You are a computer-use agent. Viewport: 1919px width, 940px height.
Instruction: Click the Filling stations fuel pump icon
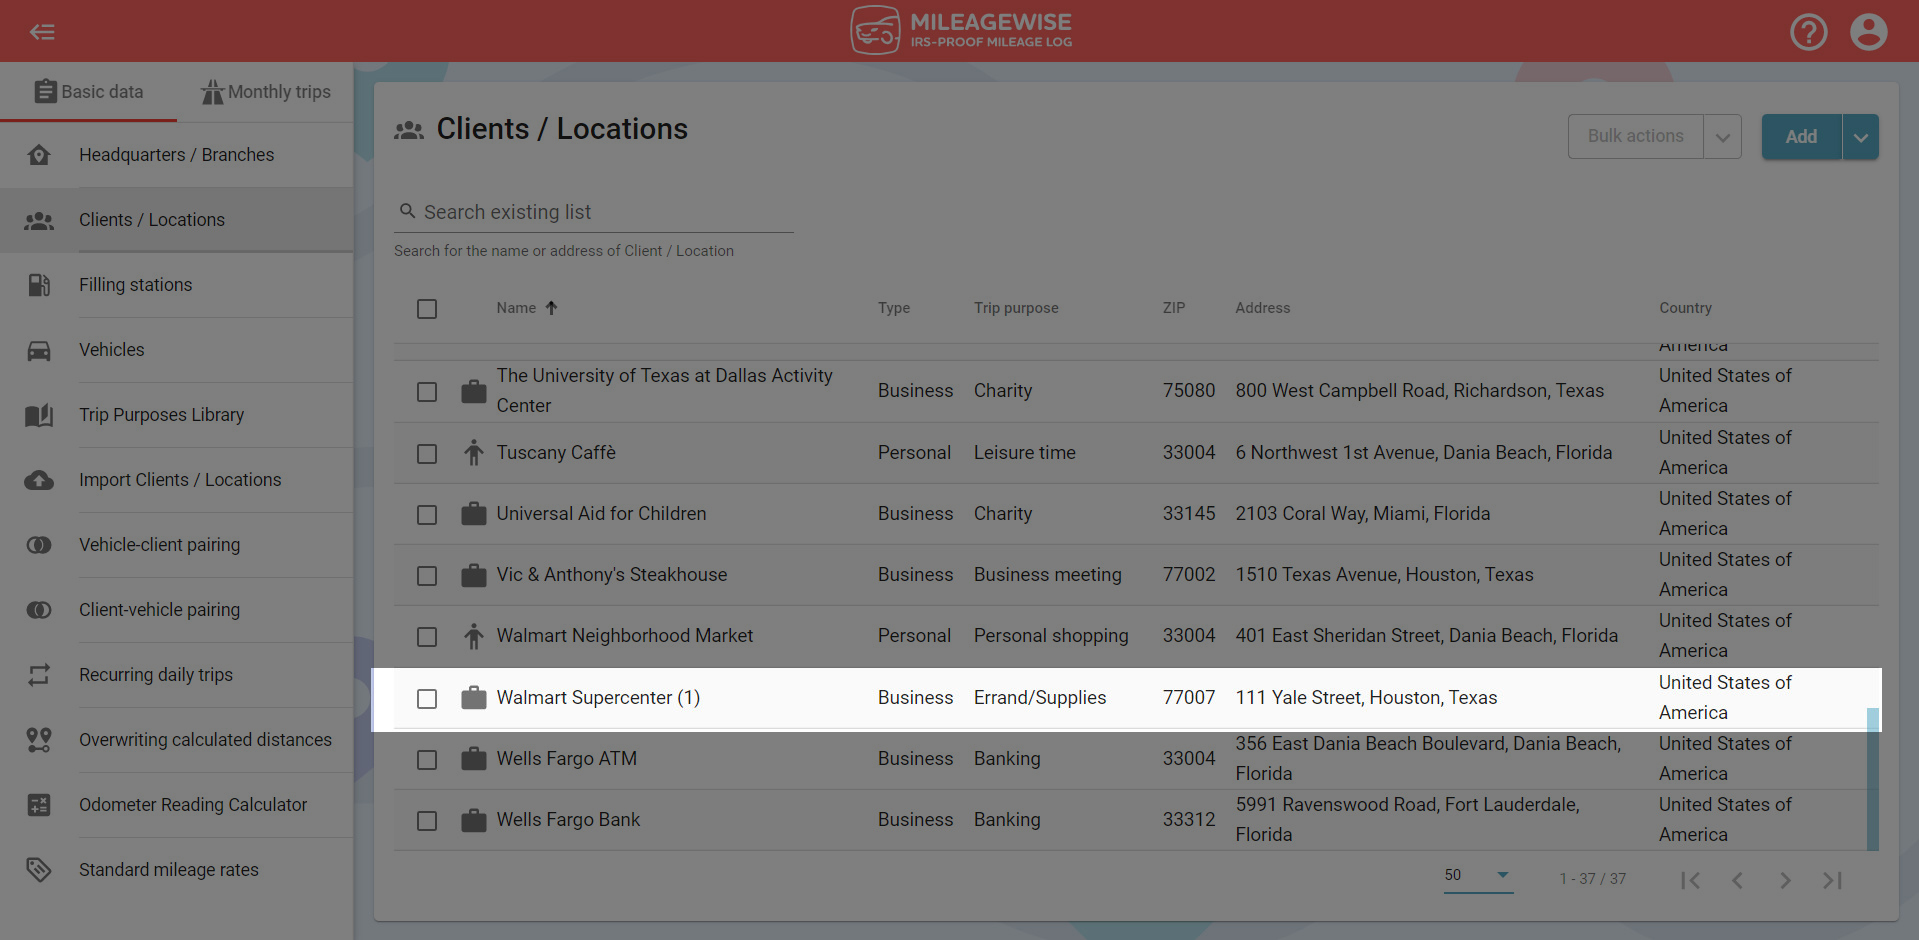[39, 285]
